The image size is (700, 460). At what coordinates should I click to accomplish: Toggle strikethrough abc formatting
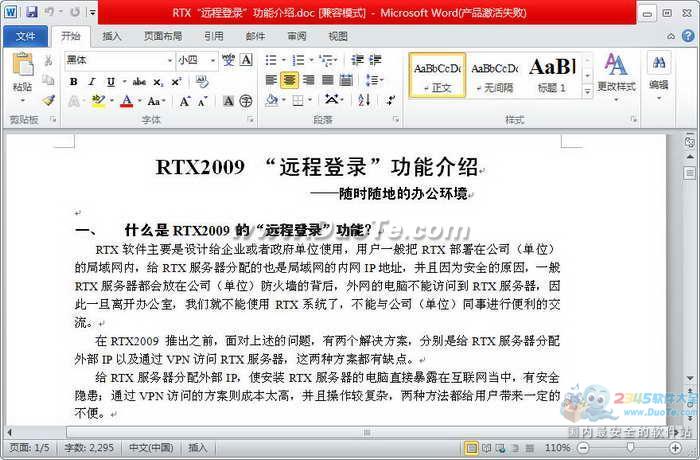[x=139, y=82]
